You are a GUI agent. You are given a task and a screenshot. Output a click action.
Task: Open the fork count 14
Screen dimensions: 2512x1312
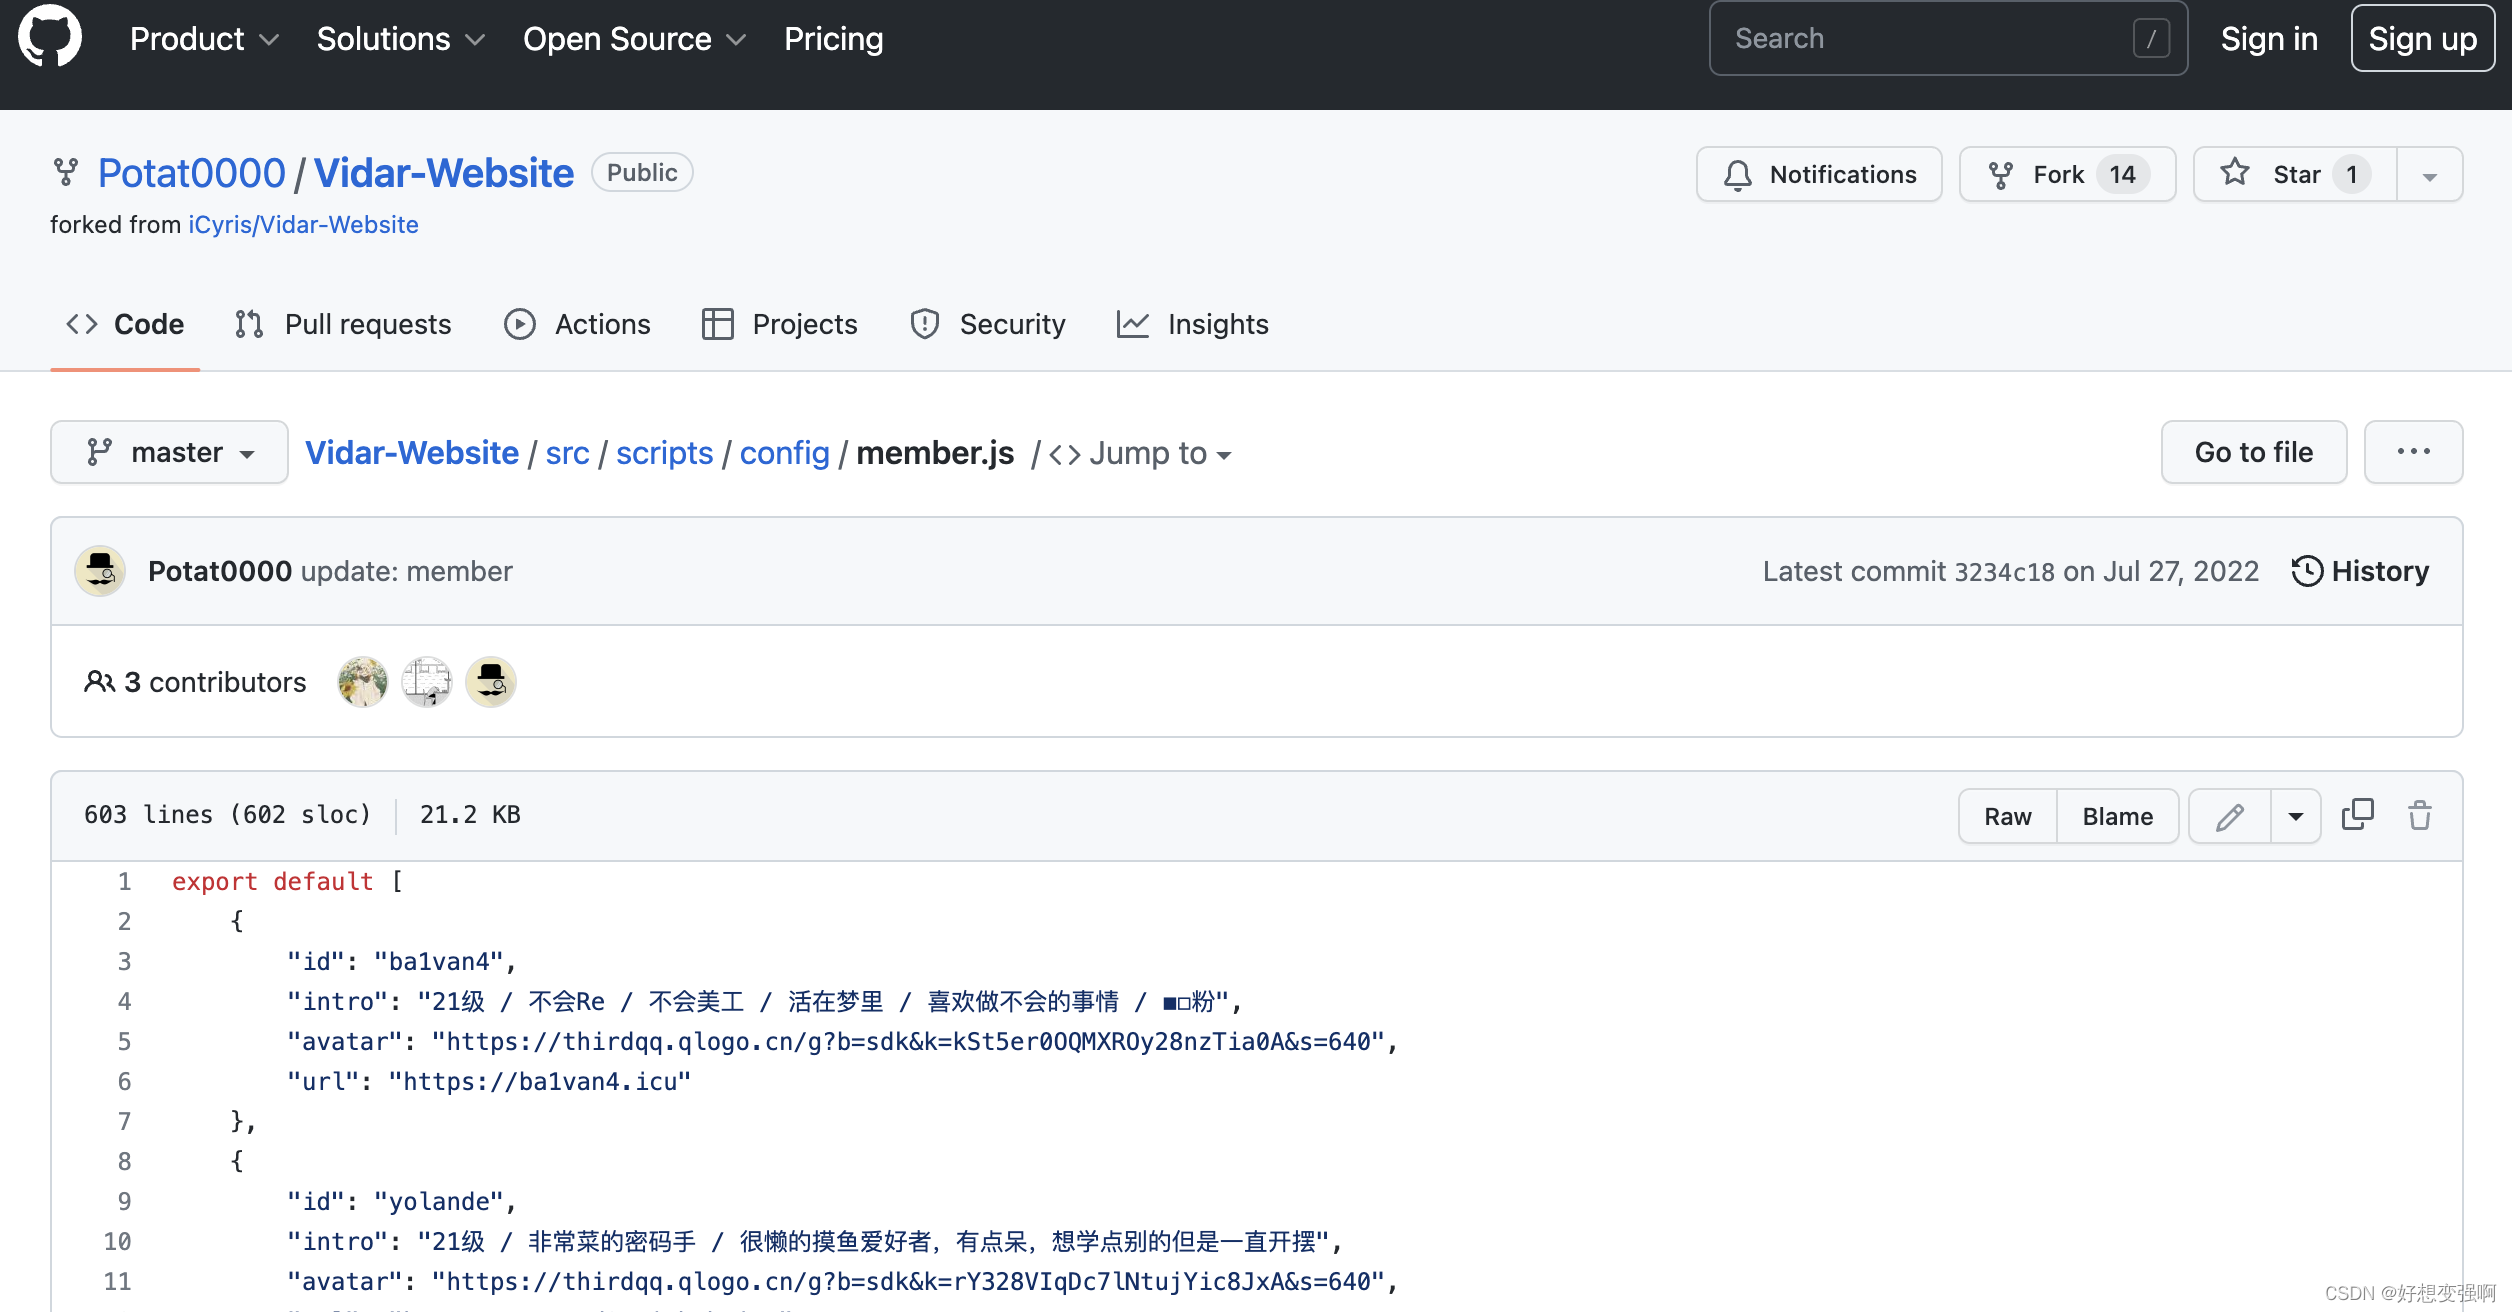click(2122, 175)
